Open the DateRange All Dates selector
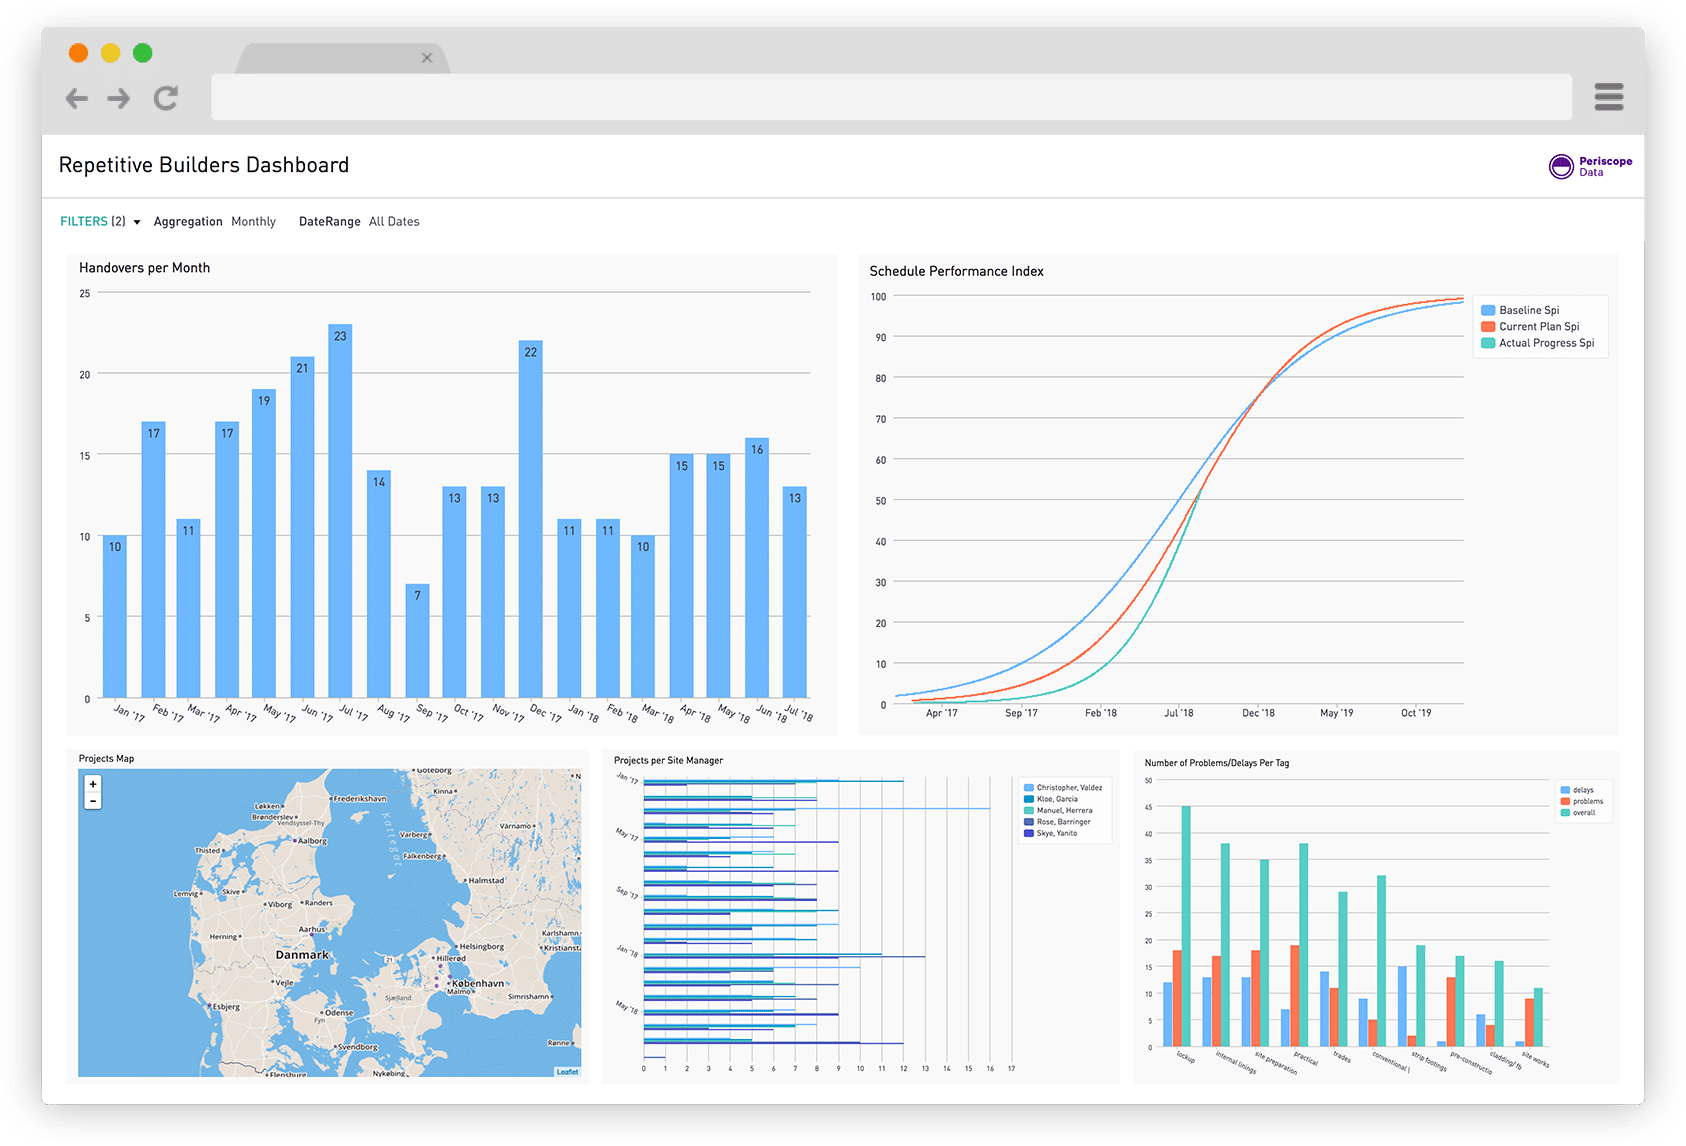This screenshot has height=1146, width=1686. [393, 222]
